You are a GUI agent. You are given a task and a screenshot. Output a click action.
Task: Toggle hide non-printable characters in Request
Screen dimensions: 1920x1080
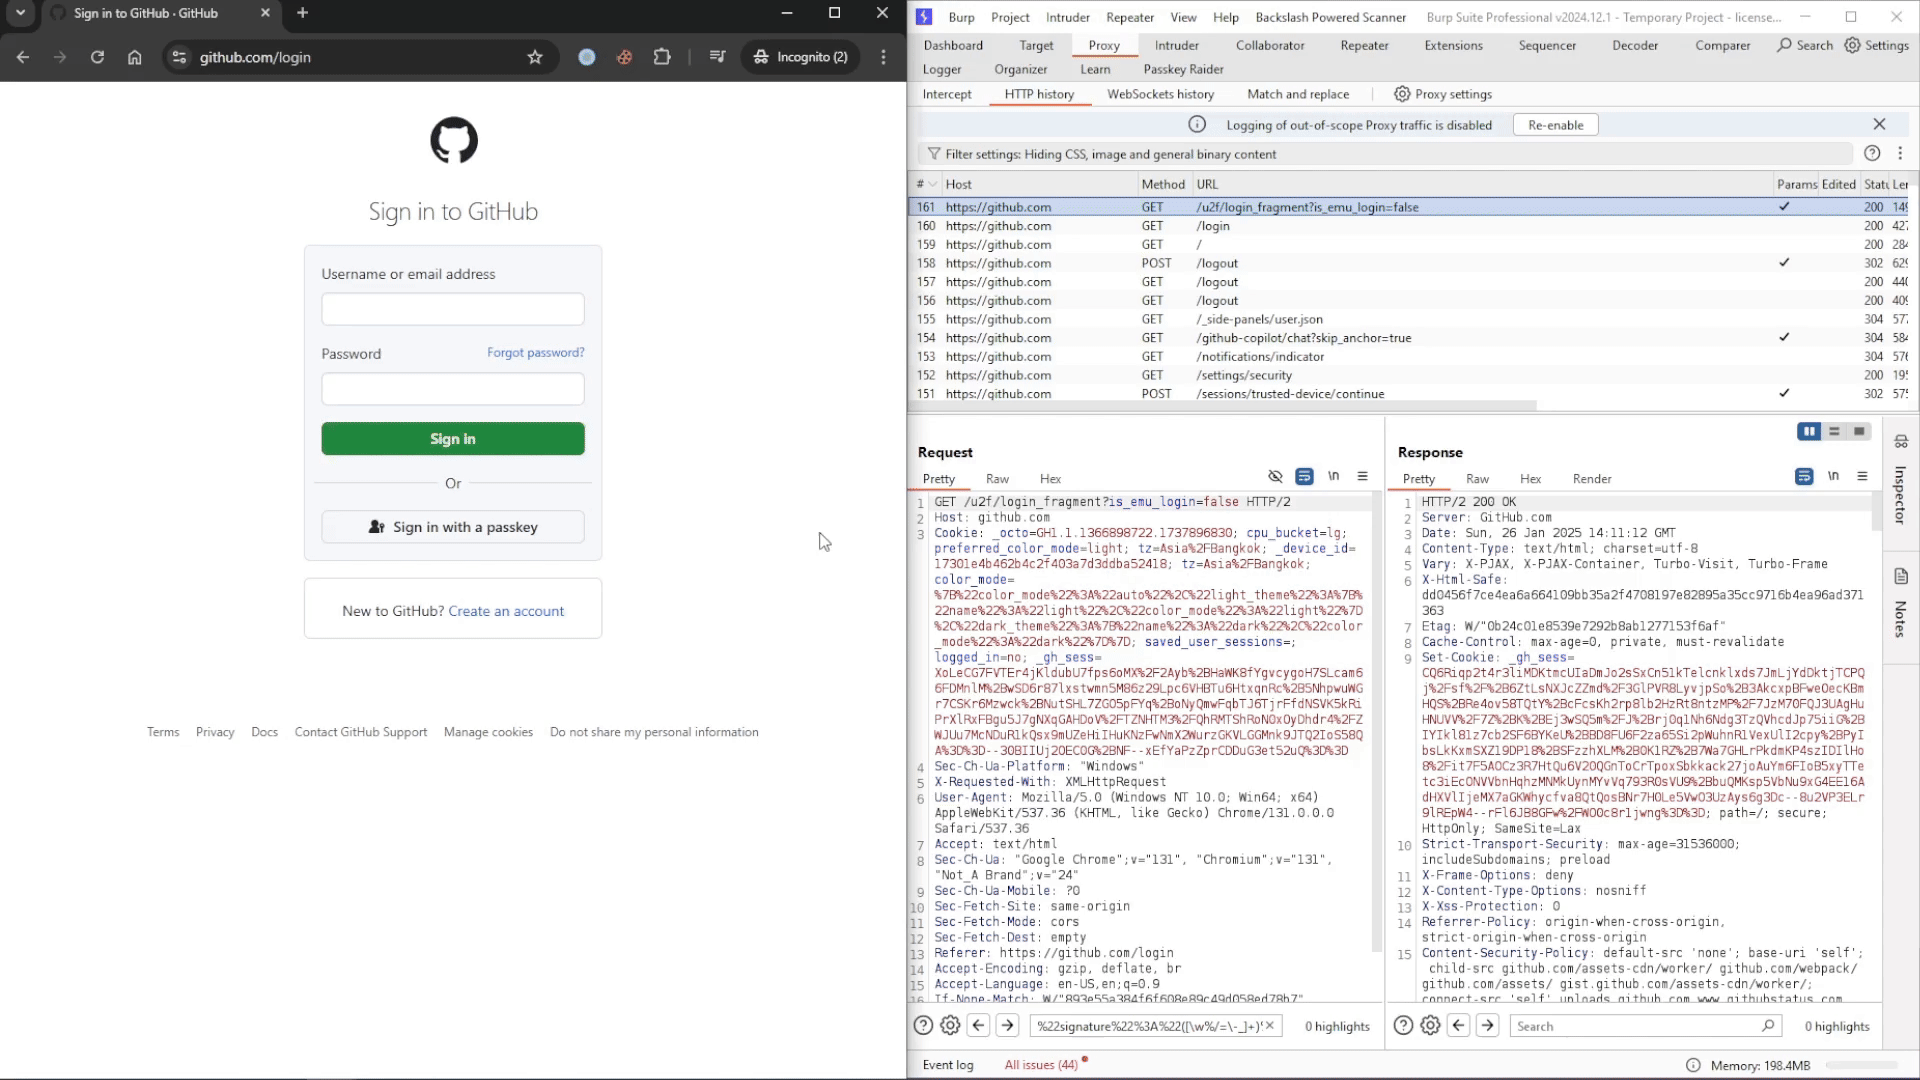[x=1275, y=476]
